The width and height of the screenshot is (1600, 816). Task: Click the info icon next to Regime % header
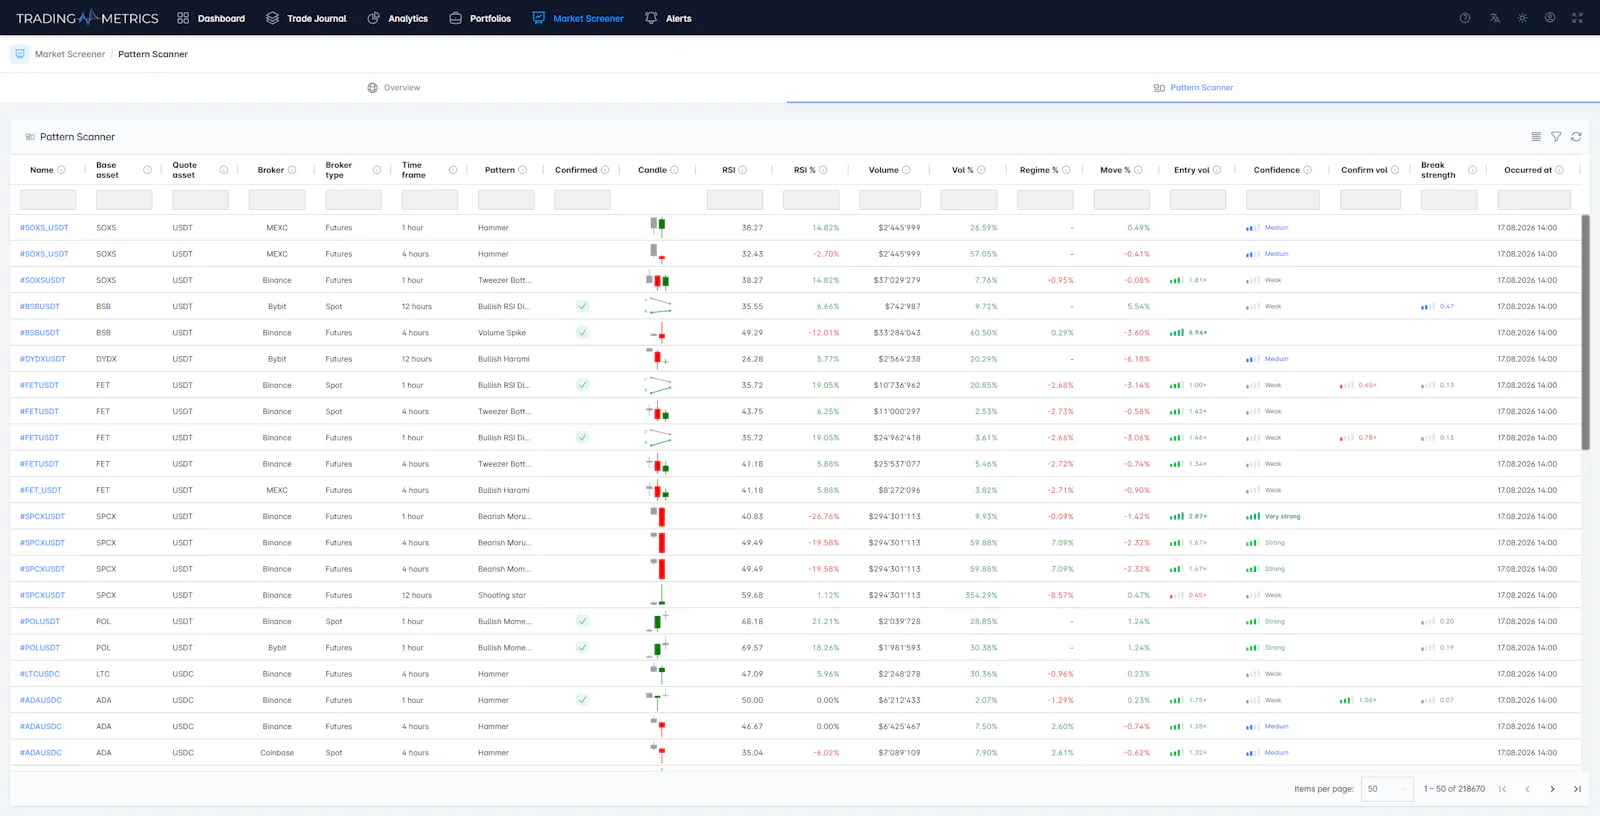pyautogui.click(x=1066, y=170)
